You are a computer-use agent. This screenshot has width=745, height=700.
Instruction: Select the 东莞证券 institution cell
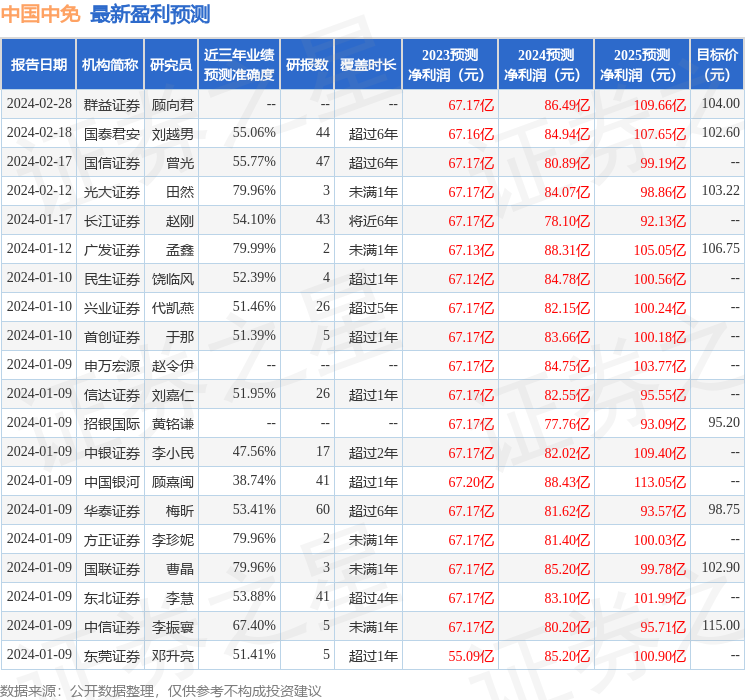pos(112,656)
